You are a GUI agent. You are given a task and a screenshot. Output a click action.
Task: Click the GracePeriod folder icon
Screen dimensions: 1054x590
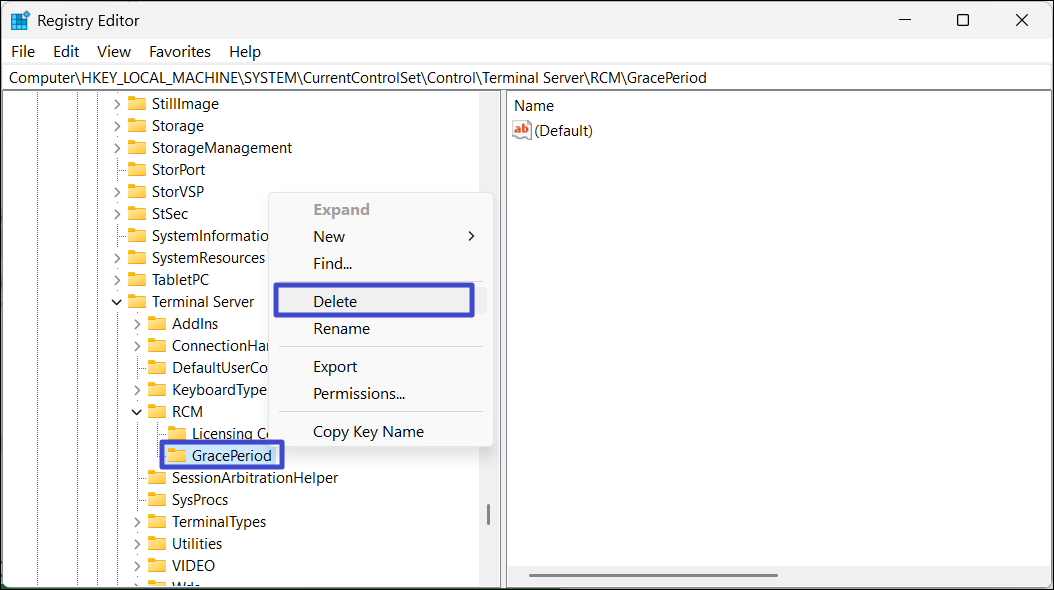pyautogui.click(x=177, y=456)
